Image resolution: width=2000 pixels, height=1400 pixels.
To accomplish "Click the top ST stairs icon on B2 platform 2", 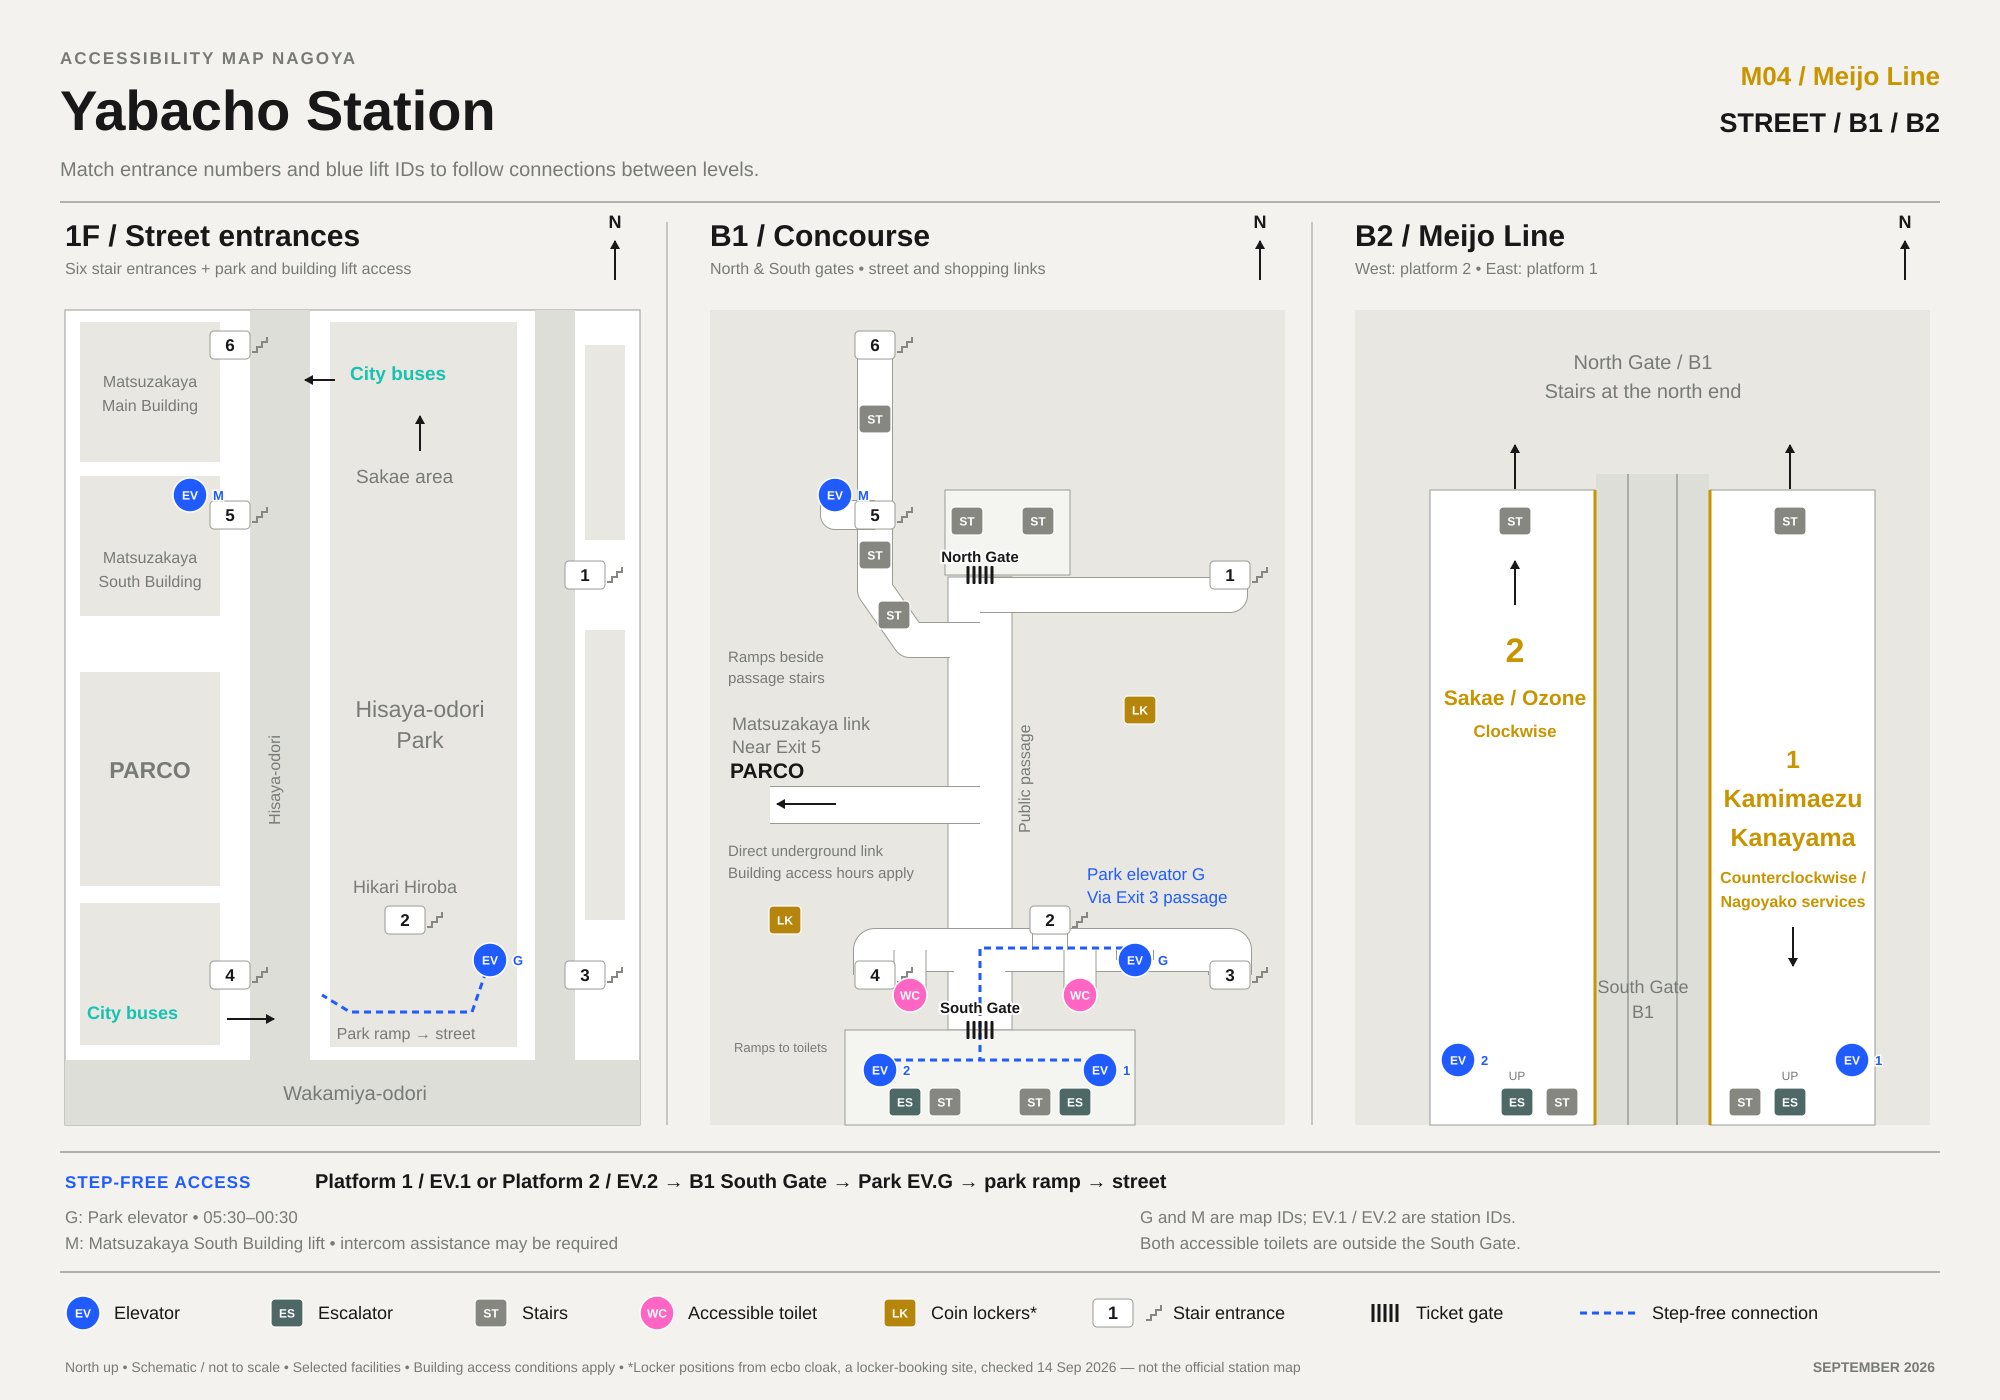I will click(1515, 521).
